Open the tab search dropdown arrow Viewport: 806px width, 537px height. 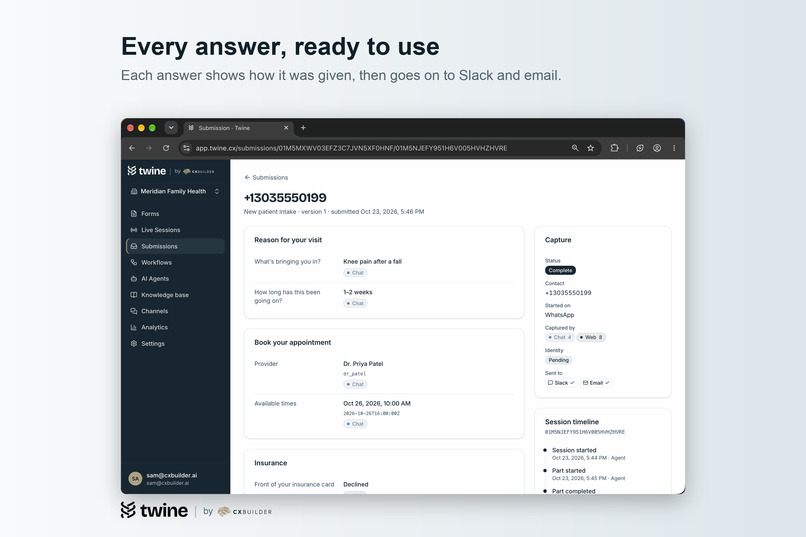point(171,127)
